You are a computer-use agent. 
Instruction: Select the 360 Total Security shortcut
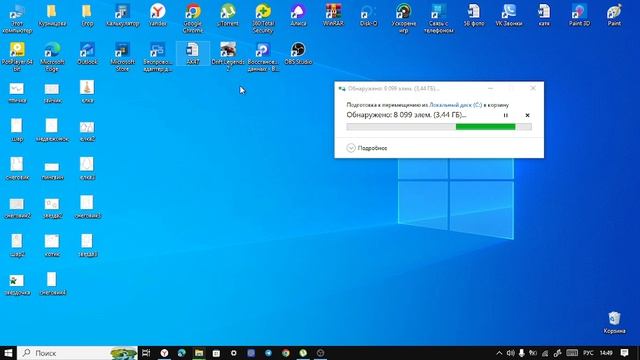click(263, 18)
